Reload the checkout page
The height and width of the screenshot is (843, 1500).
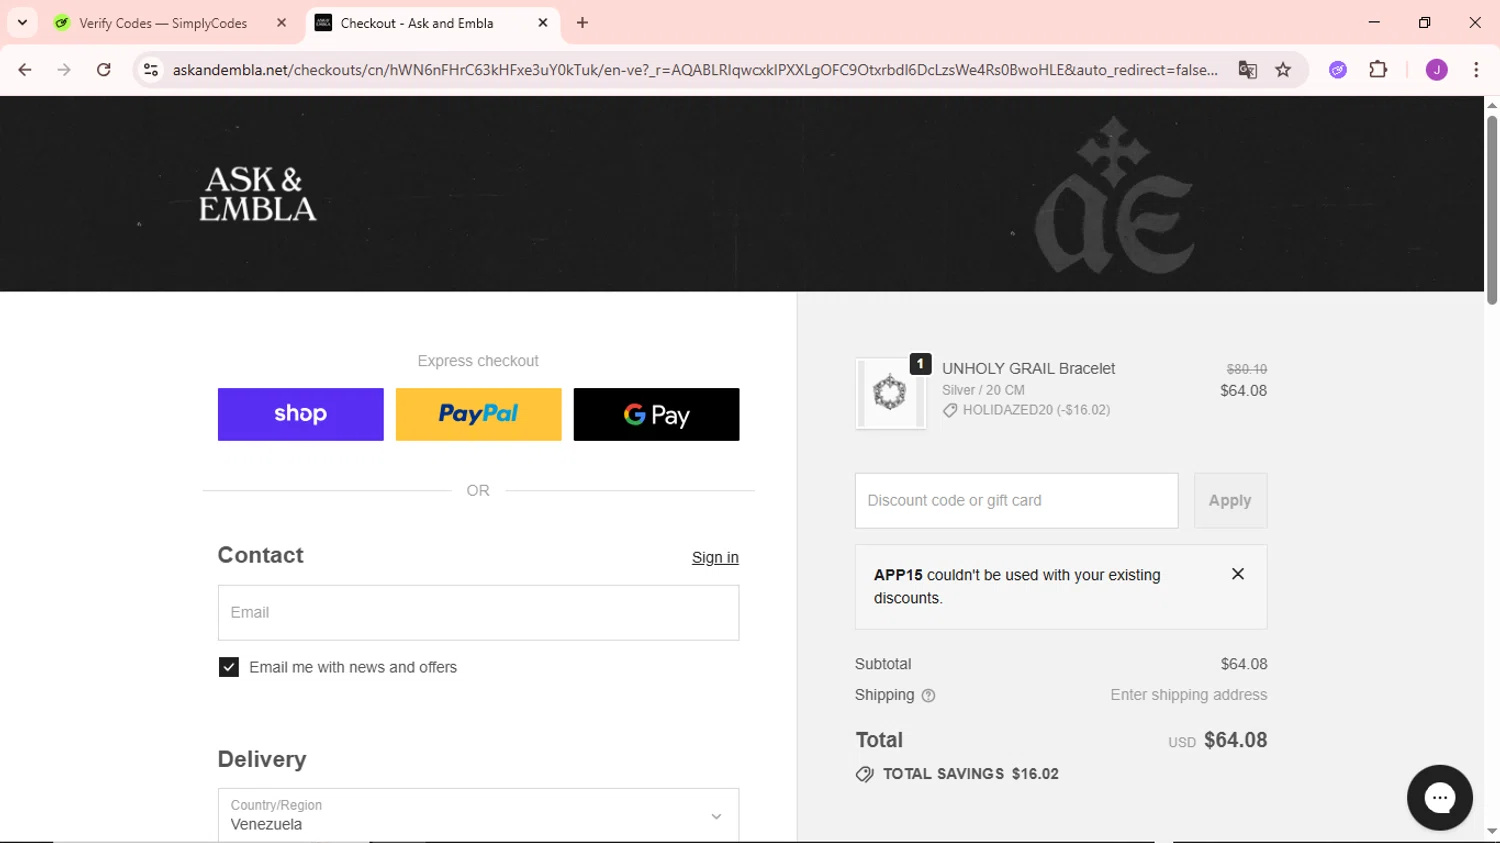[104, 70]
